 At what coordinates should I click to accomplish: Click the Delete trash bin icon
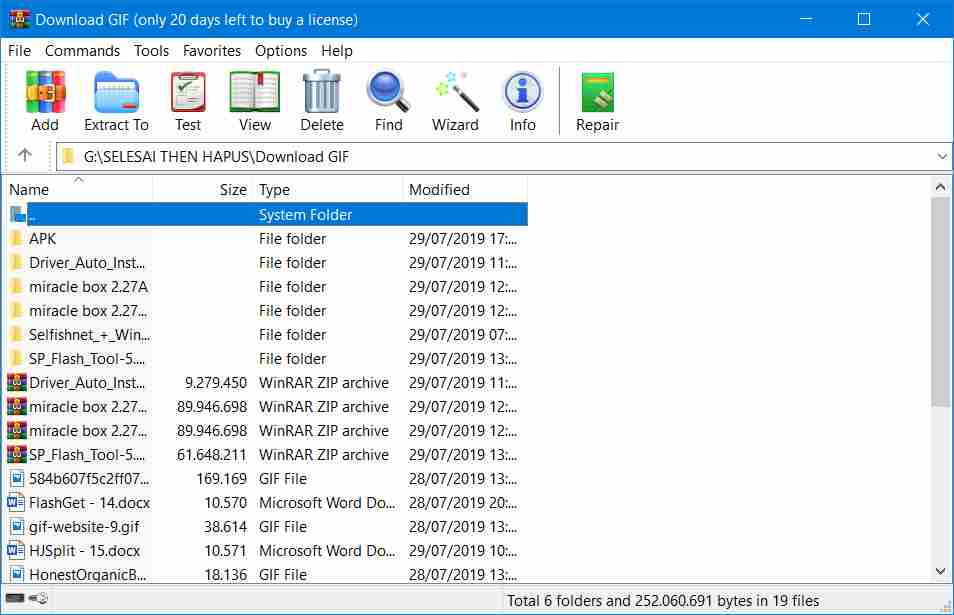pyautogui.click(x=321, y=92)
